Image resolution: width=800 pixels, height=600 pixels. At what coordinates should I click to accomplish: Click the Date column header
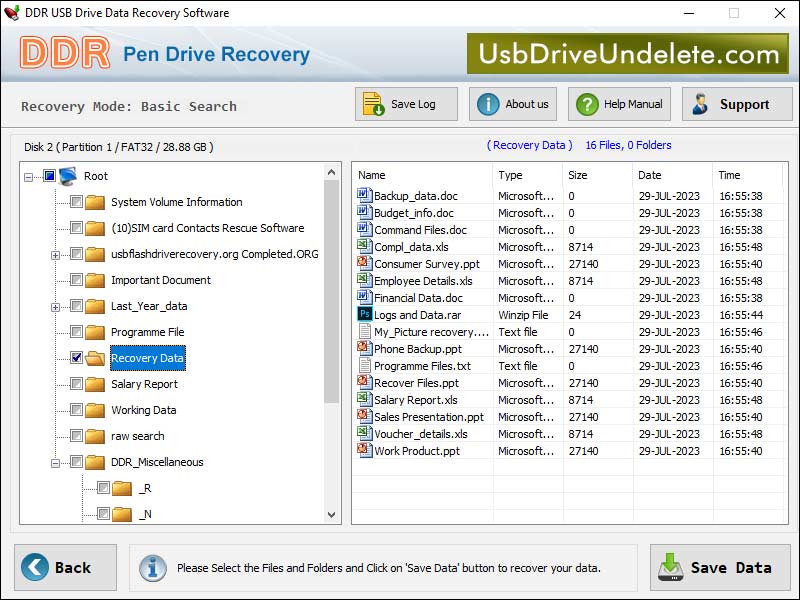(672, 175)
